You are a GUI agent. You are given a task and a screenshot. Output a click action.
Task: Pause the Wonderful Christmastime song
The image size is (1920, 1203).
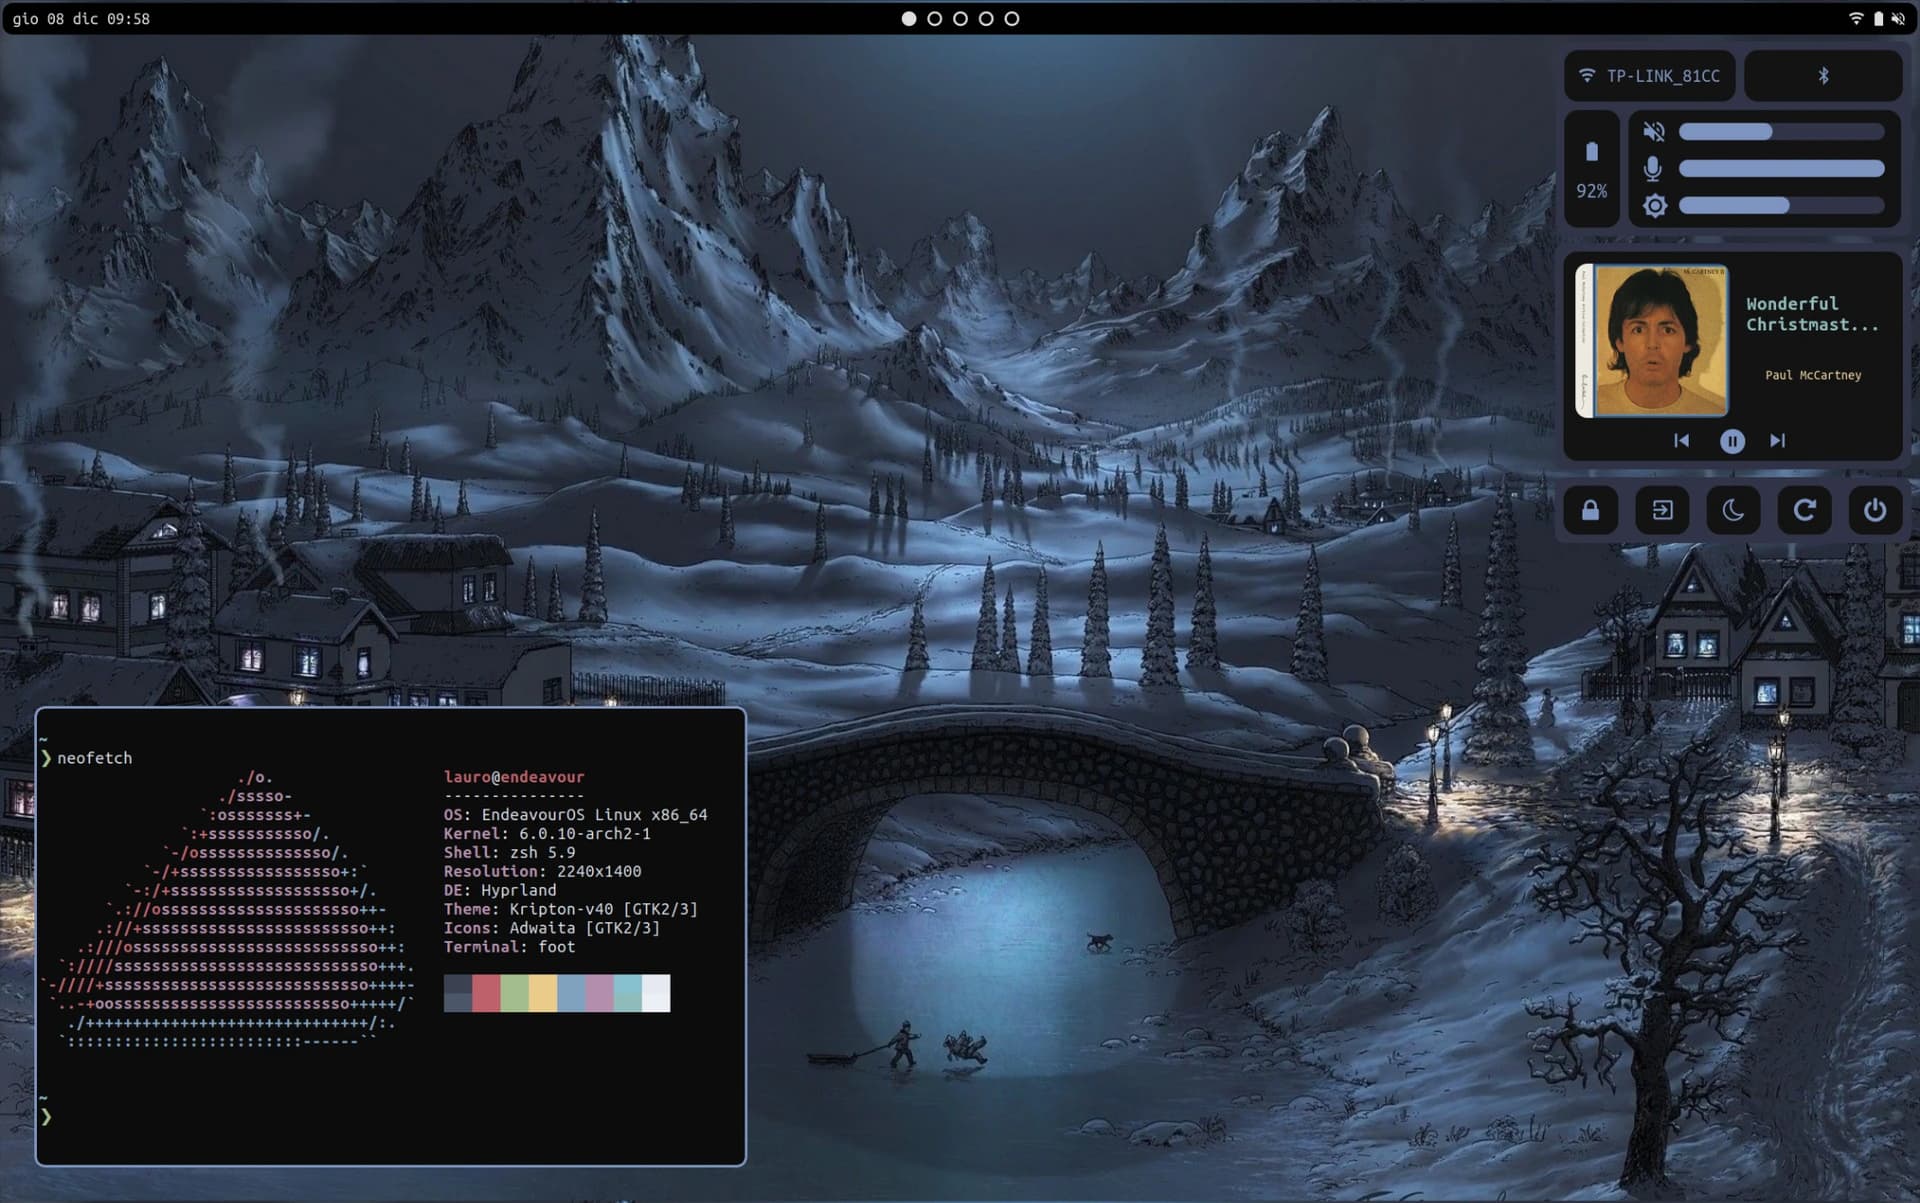click(x=1732, y=441)
